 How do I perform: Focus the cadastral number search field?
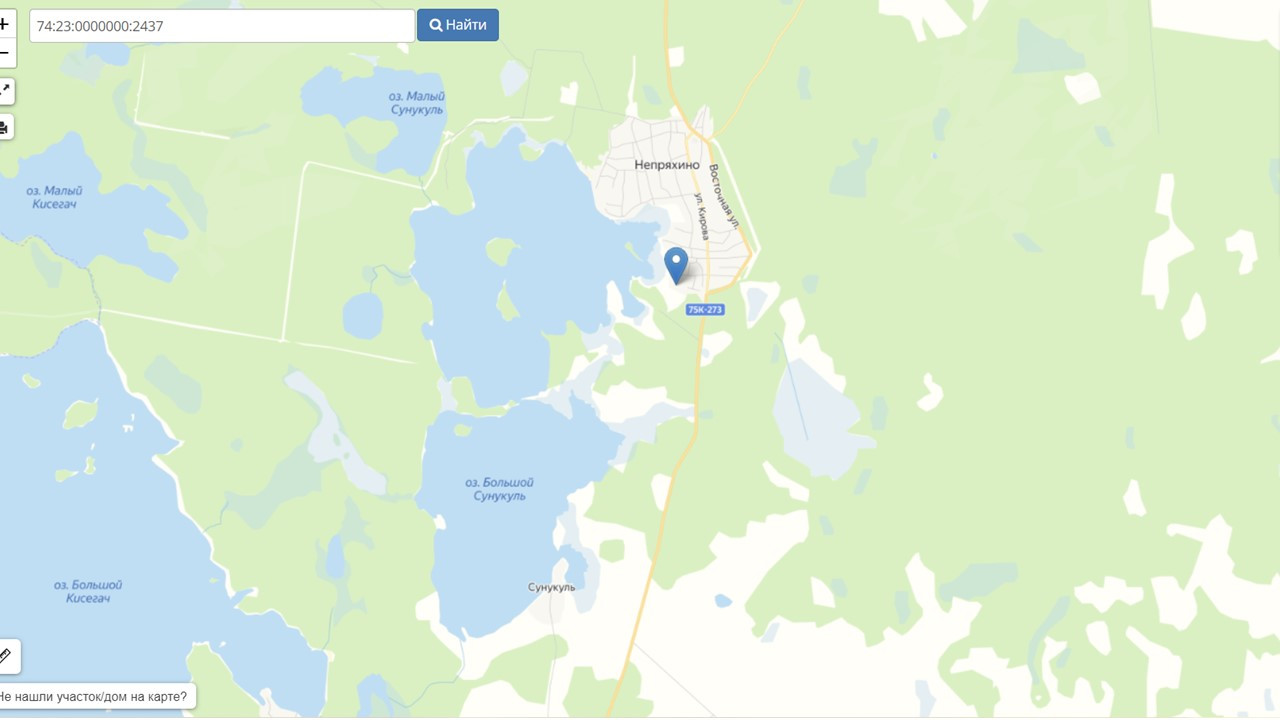[222, 26]
